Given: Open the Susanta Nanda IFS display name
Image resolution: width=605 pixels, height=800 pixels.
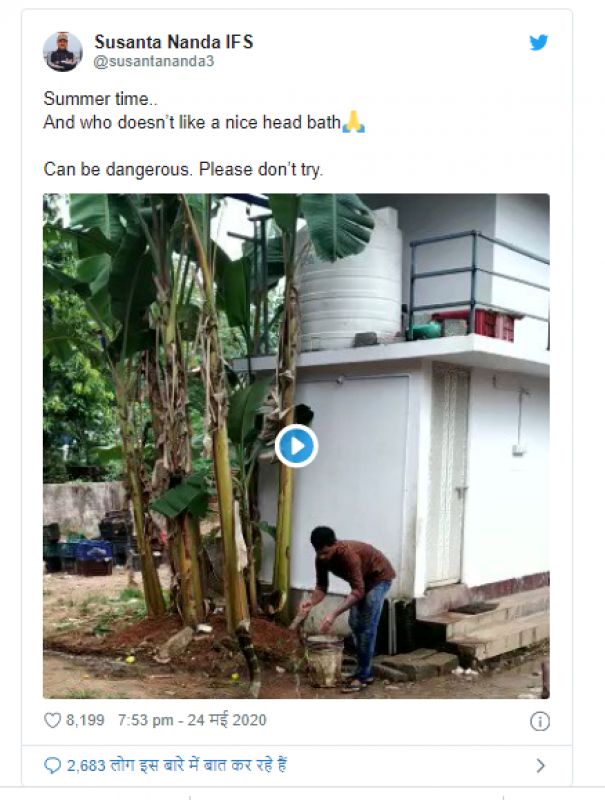Looking at the screenshot, I should (x=173, y=41).
